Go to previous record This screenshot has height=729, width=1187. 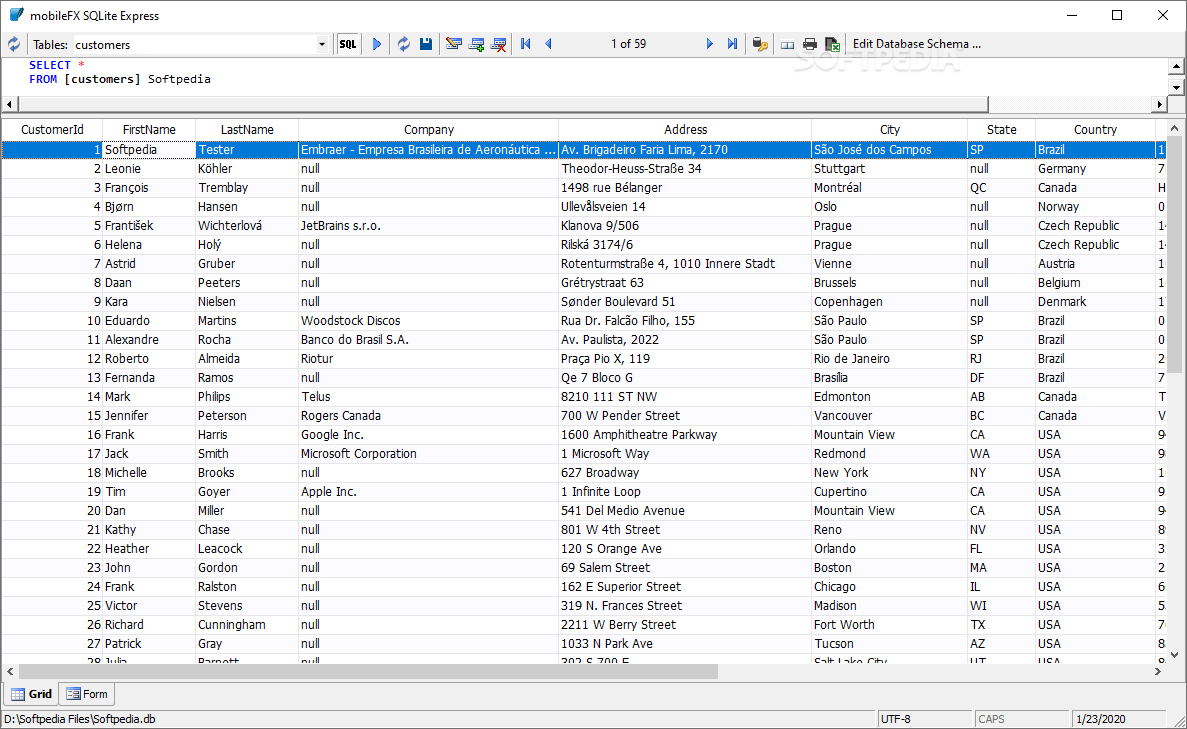click(548, 44)
